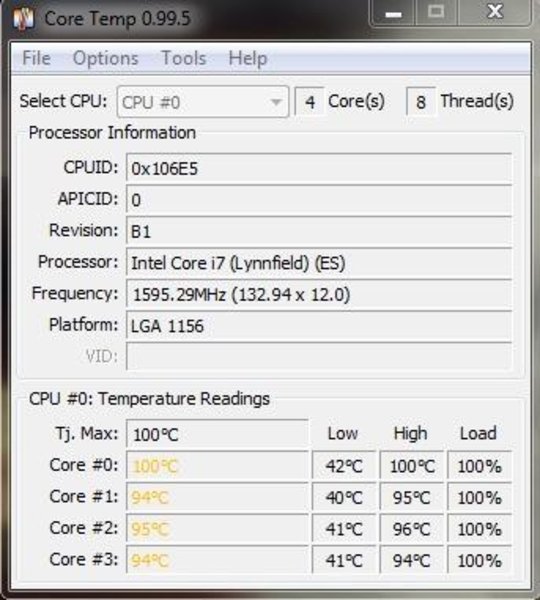Image resolution: width=540 pixels, height=600 pixels.
Task: Click the Core #3 load percentage box
Action: pos(480,561)
